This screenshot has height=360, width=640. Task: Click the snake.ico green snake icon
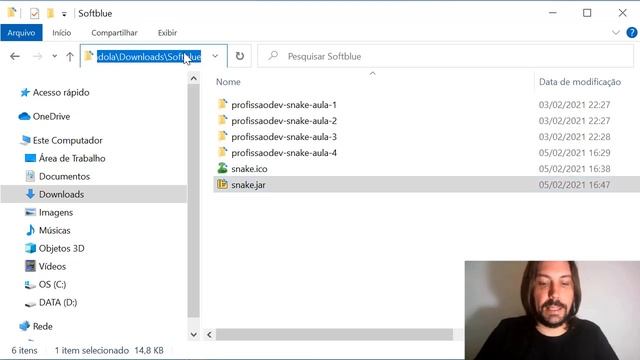pos(222,168)
